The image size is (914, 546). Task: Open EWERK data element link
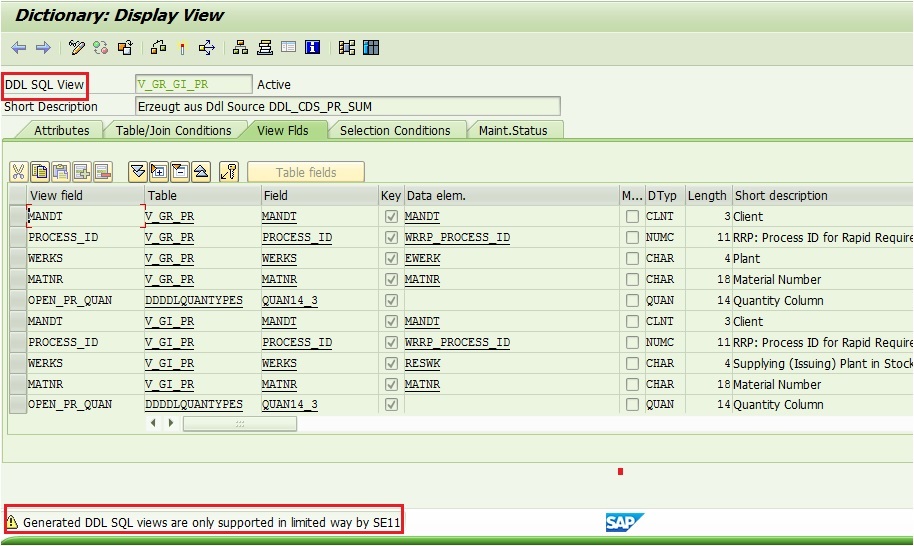423,258
